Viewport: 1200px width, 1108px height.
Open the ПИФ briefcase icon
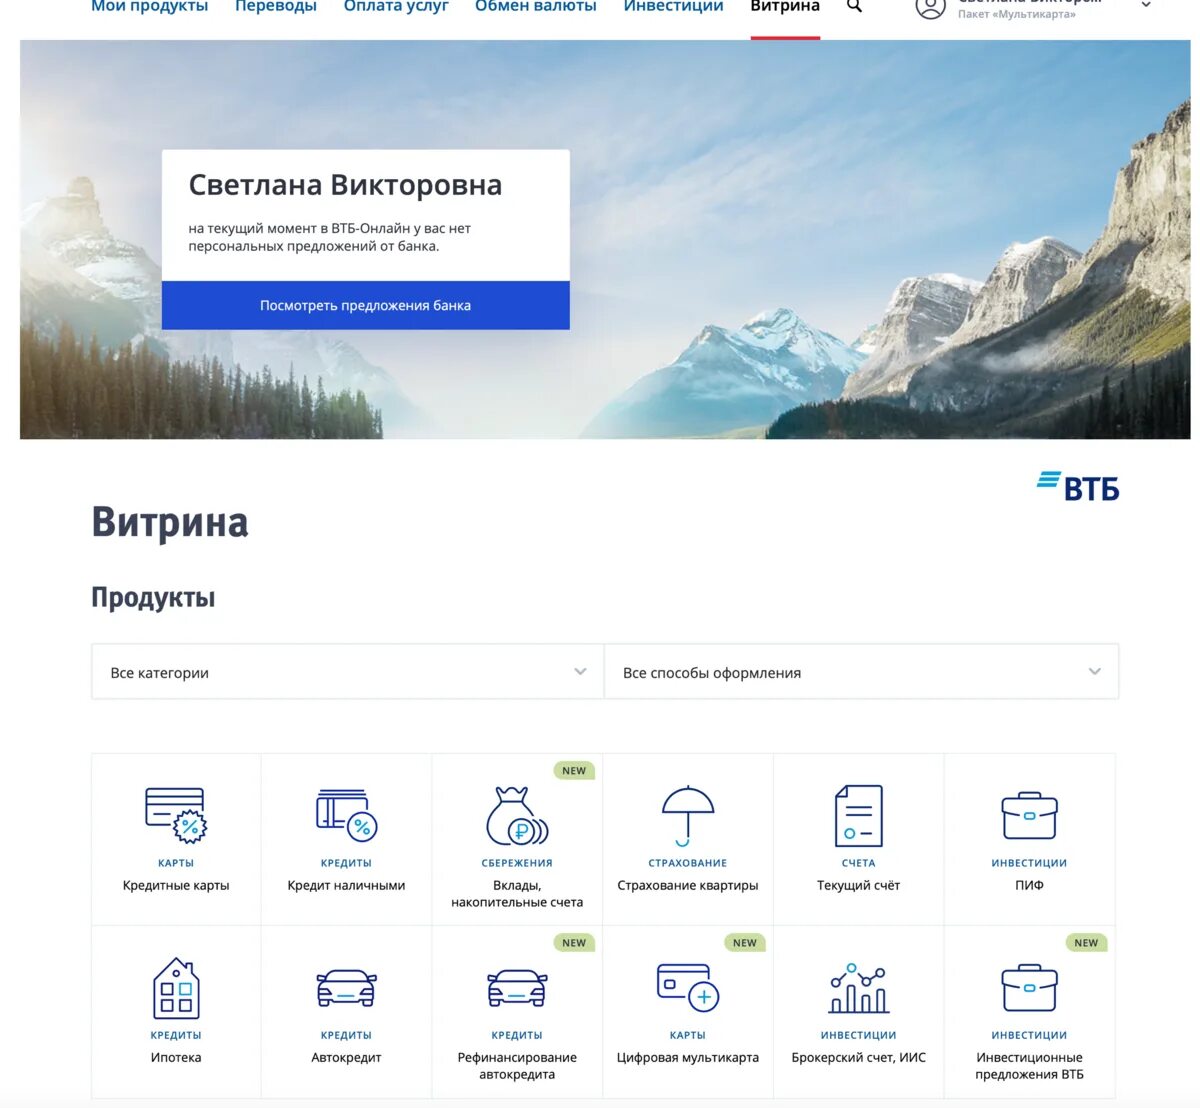(1029, 816)
